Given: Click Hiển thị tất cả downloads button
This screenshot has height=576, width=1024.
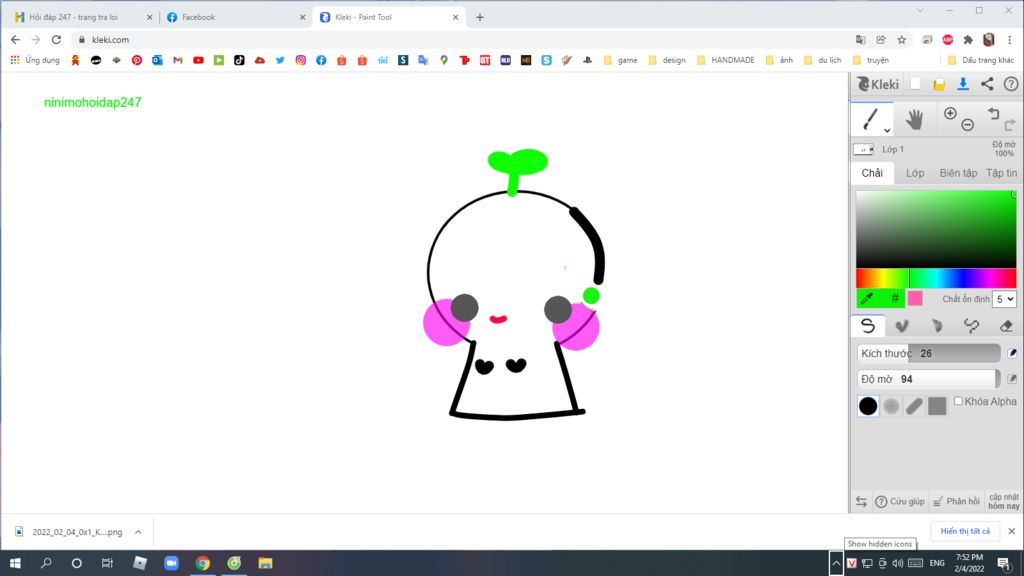Looking at the screenshot, I should coord(965,531).
